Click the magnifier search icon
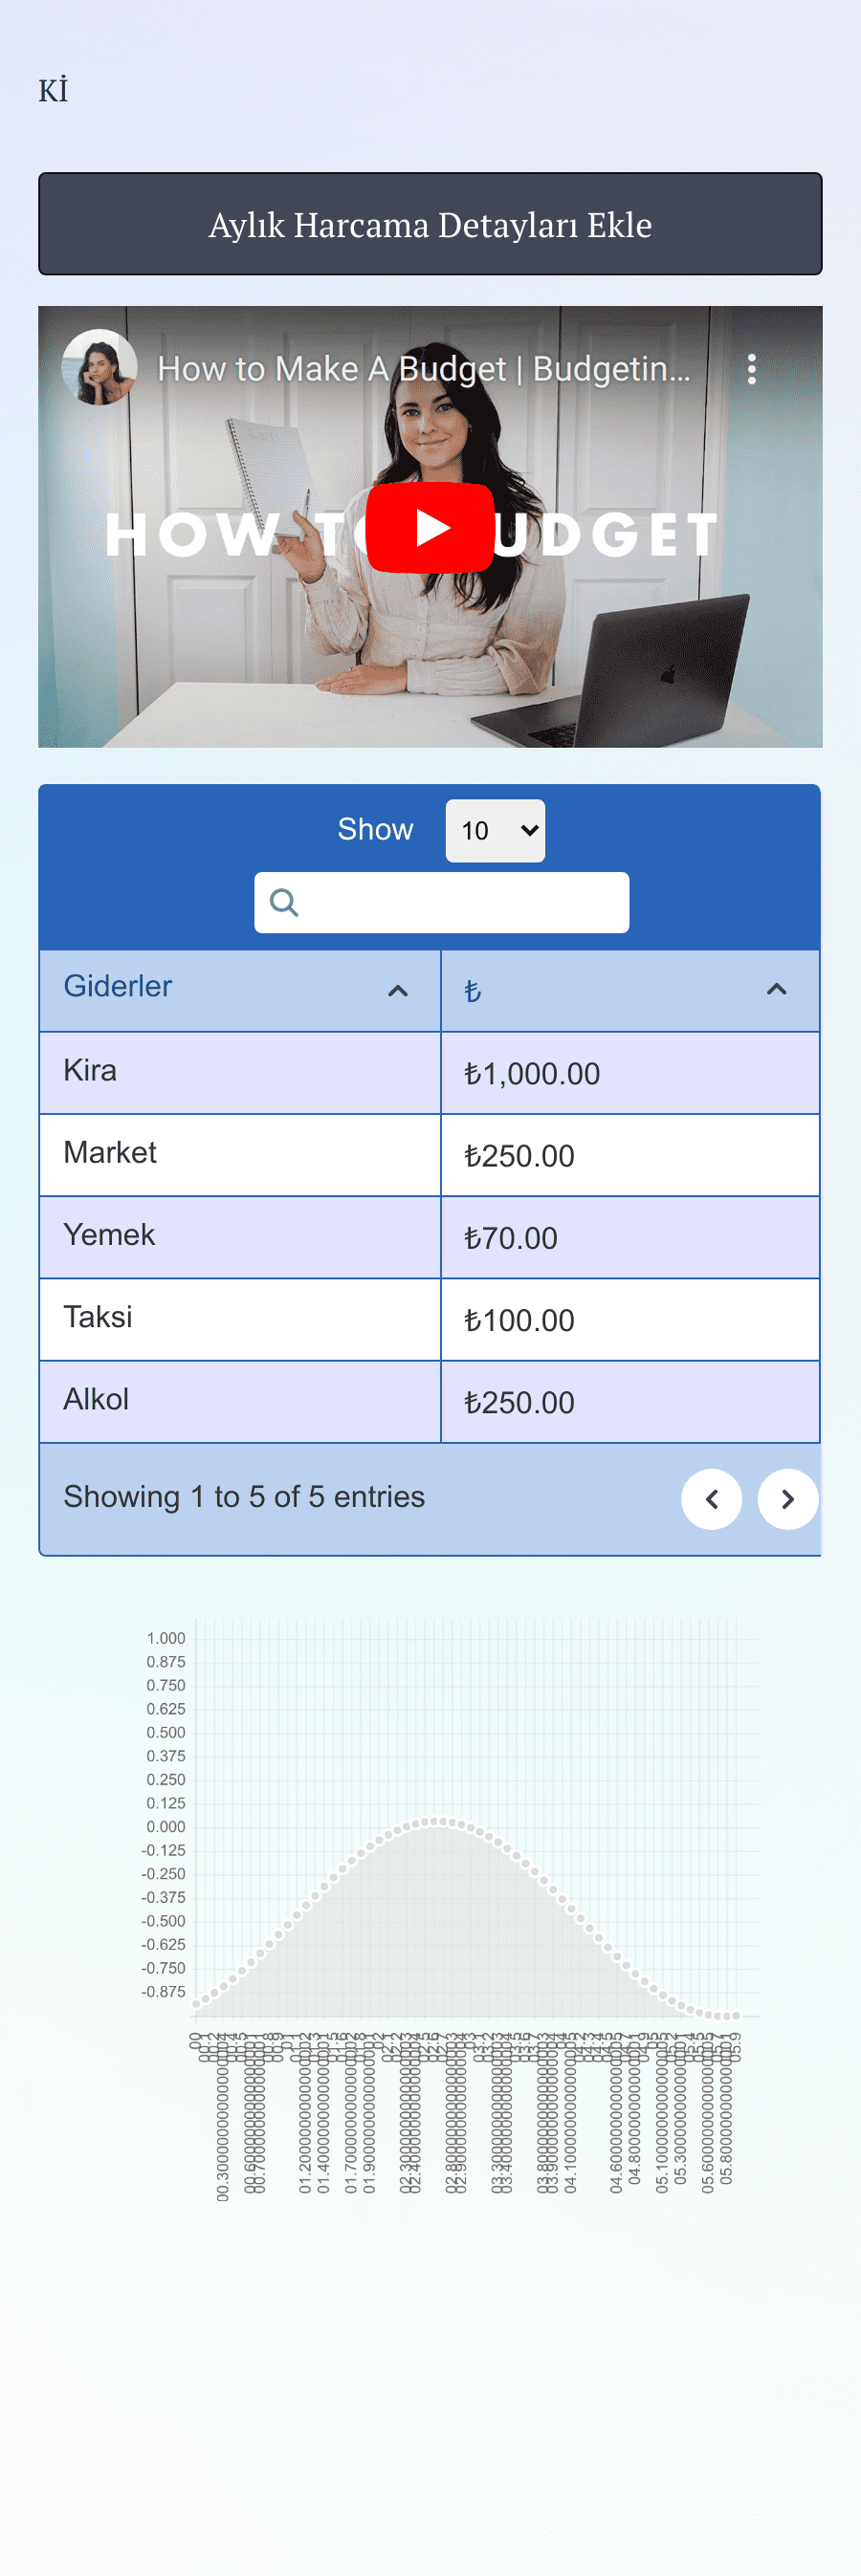The image size is (861, 2576). point(284,902)
